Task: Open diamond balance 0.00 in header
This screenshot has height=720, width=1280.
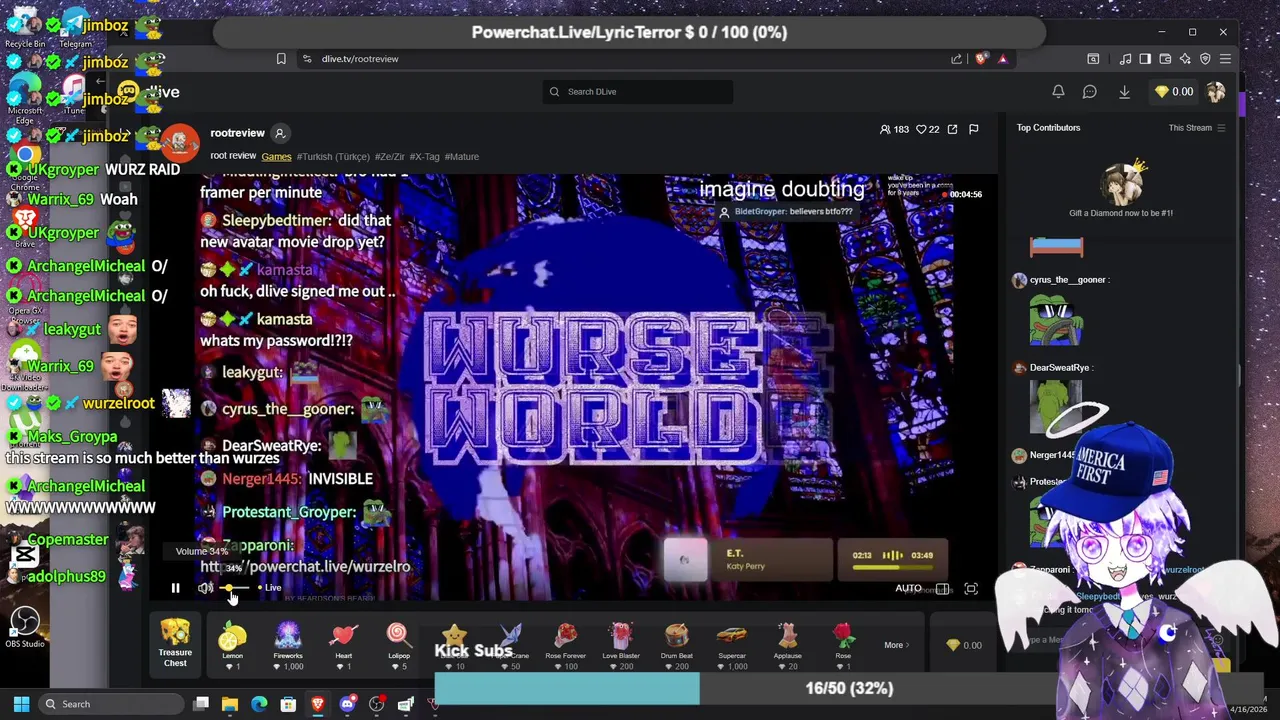Action: [1173, 92]
